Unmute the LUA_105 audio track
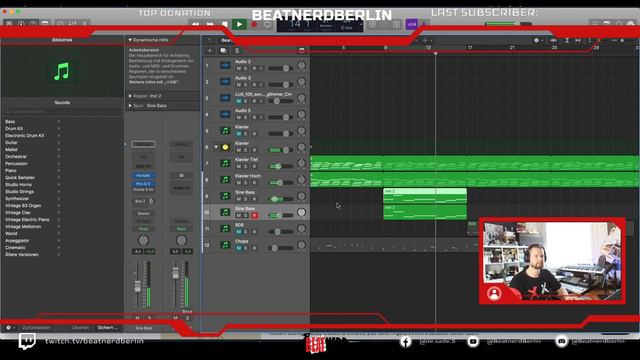The image size is (640, 360). pyautogui.click(x=239, y=101)
